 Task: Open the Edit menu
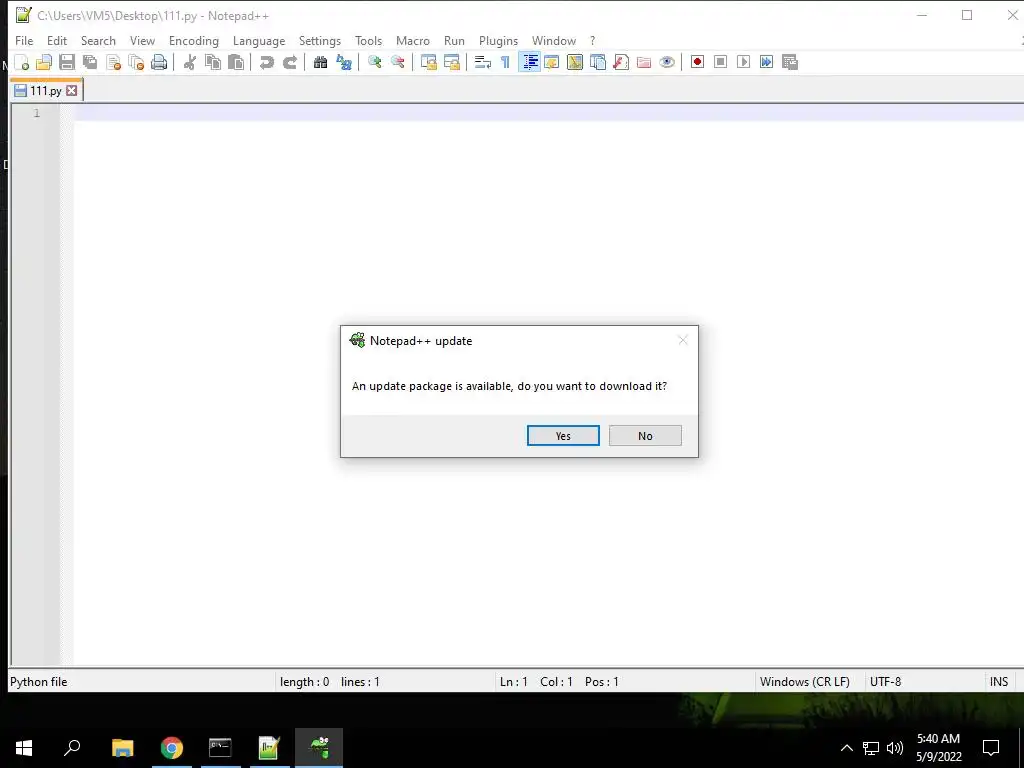[57, 40]
